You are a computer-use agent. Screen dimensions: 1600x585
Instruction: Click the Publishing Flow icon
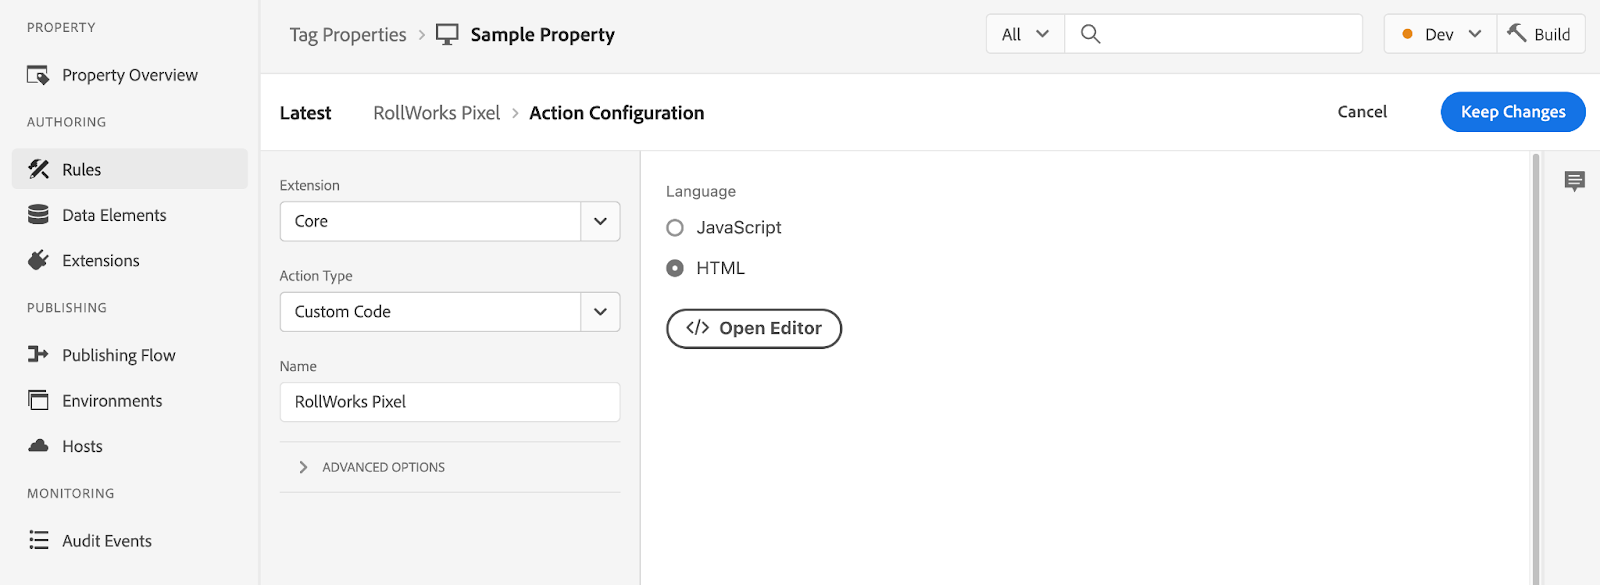[x=38, y=355]
